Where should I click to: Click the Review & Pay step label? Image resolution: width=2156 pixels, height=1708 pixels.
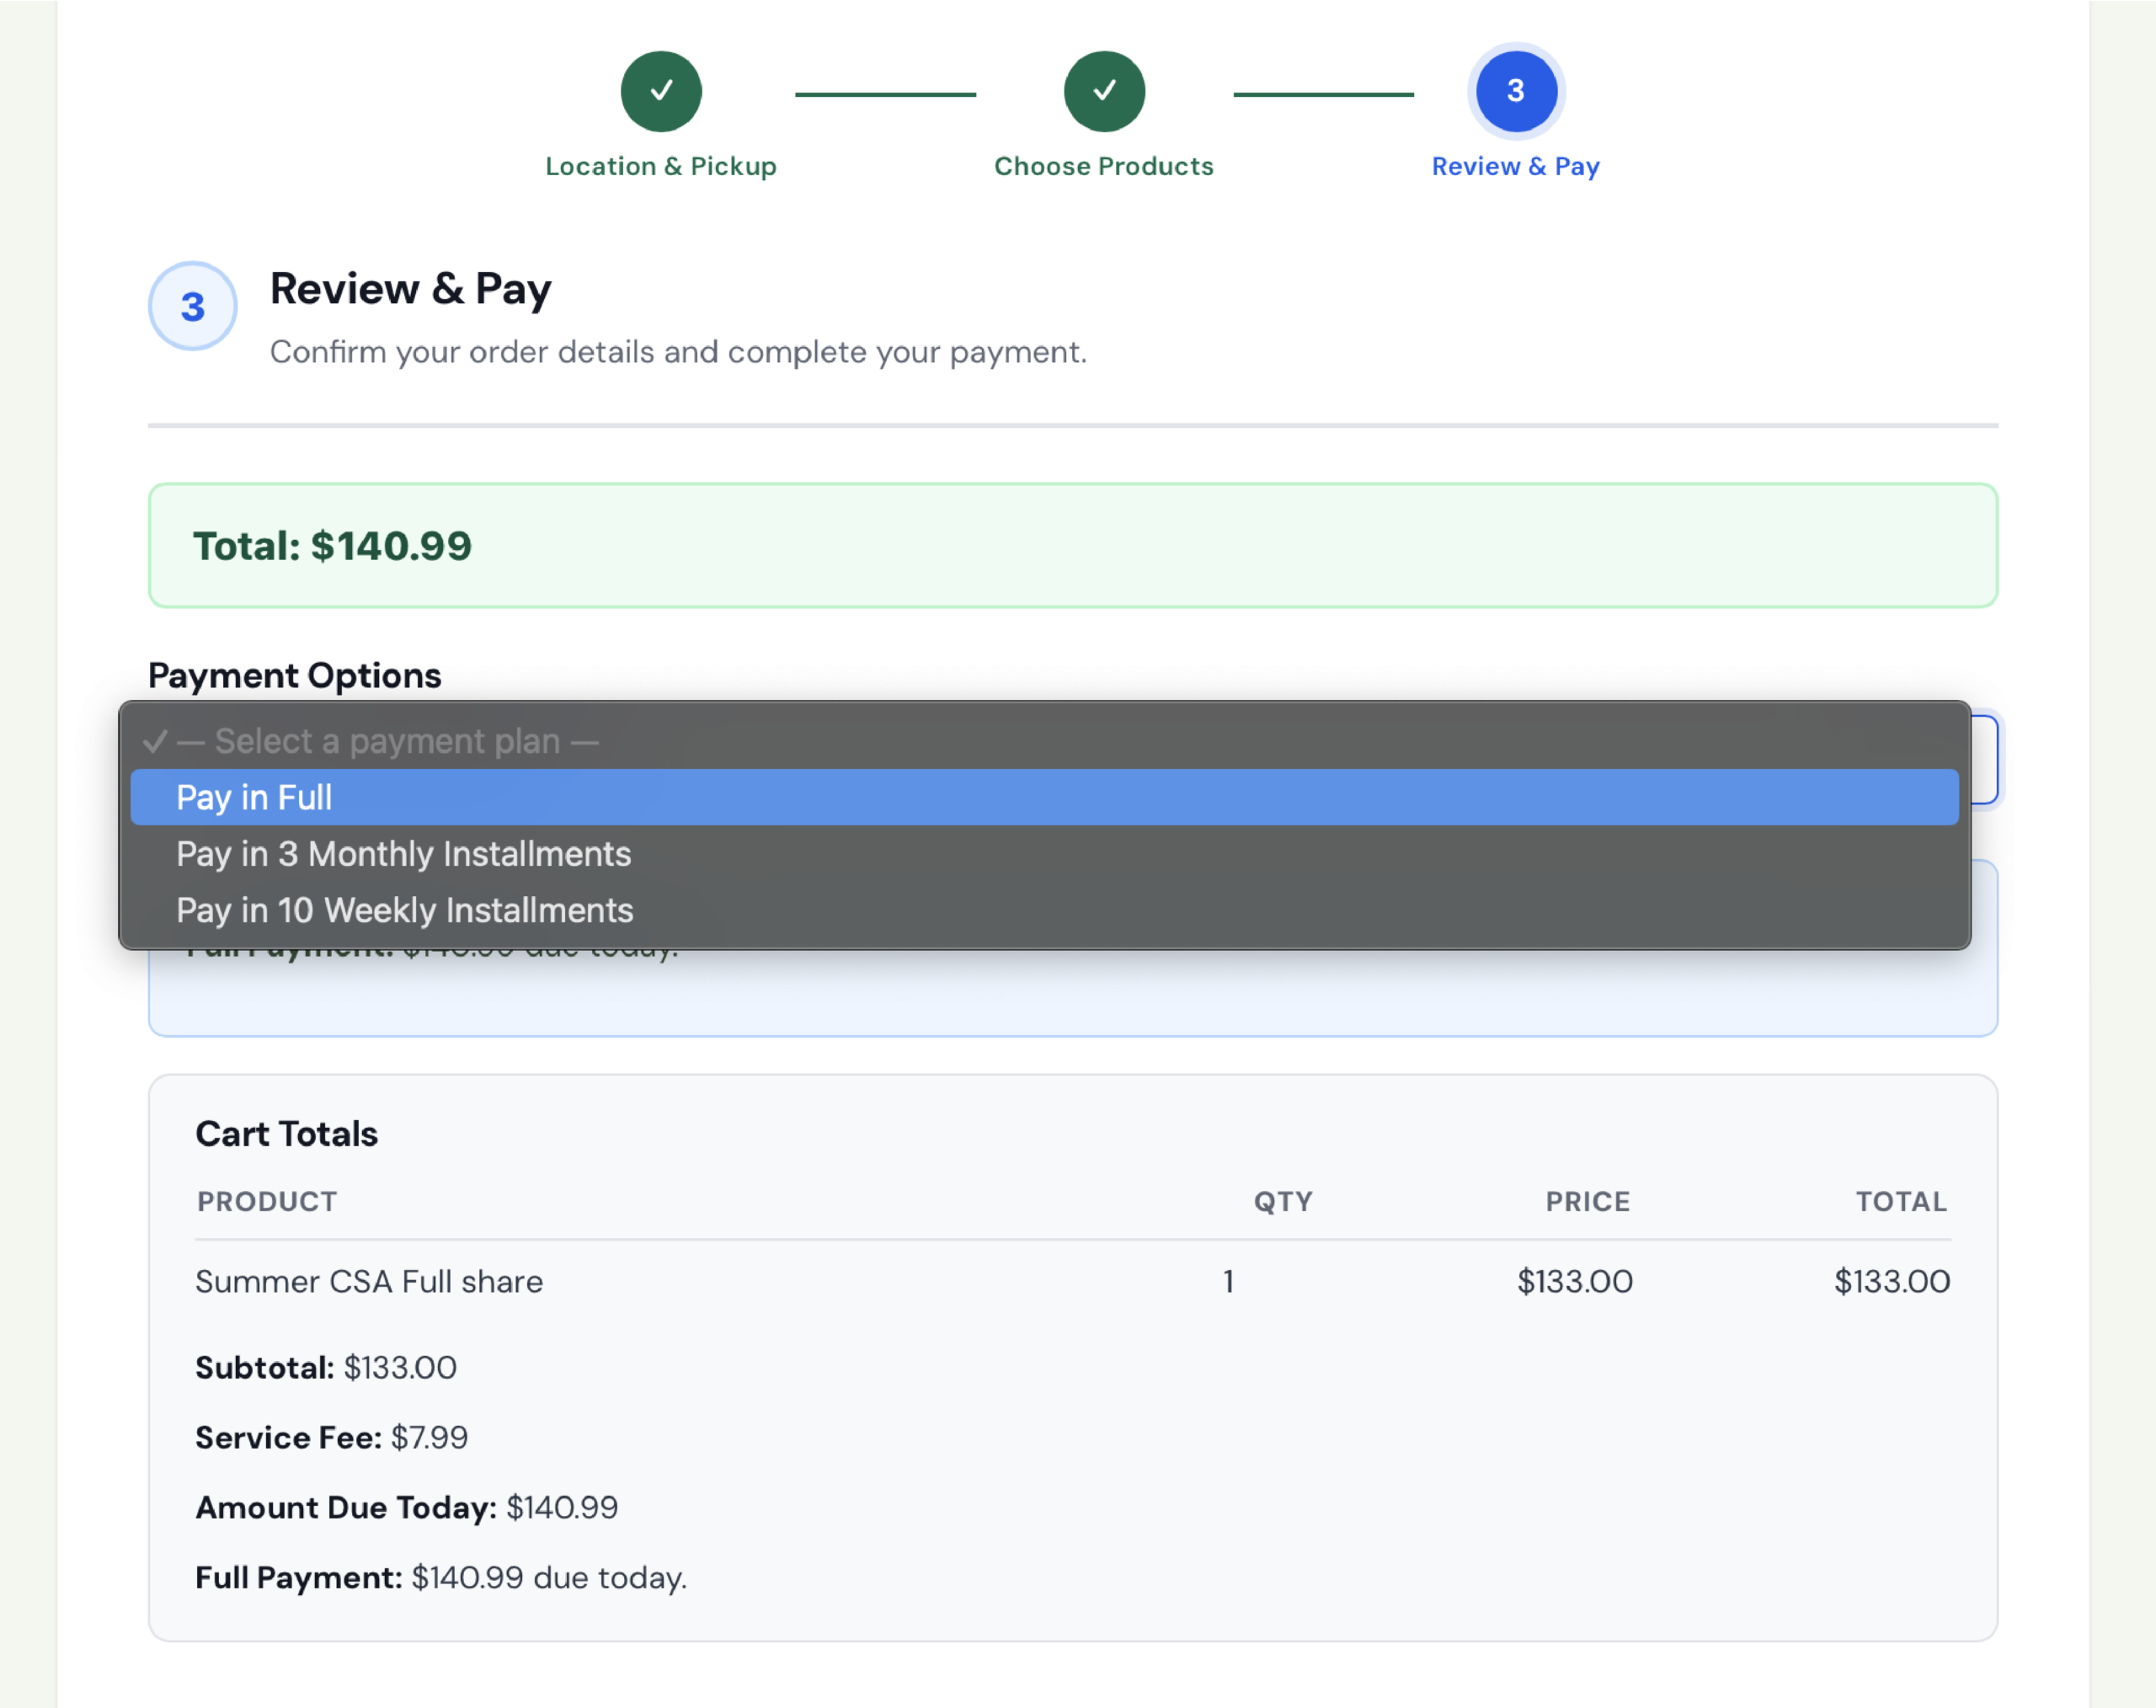pos(1515,166)
